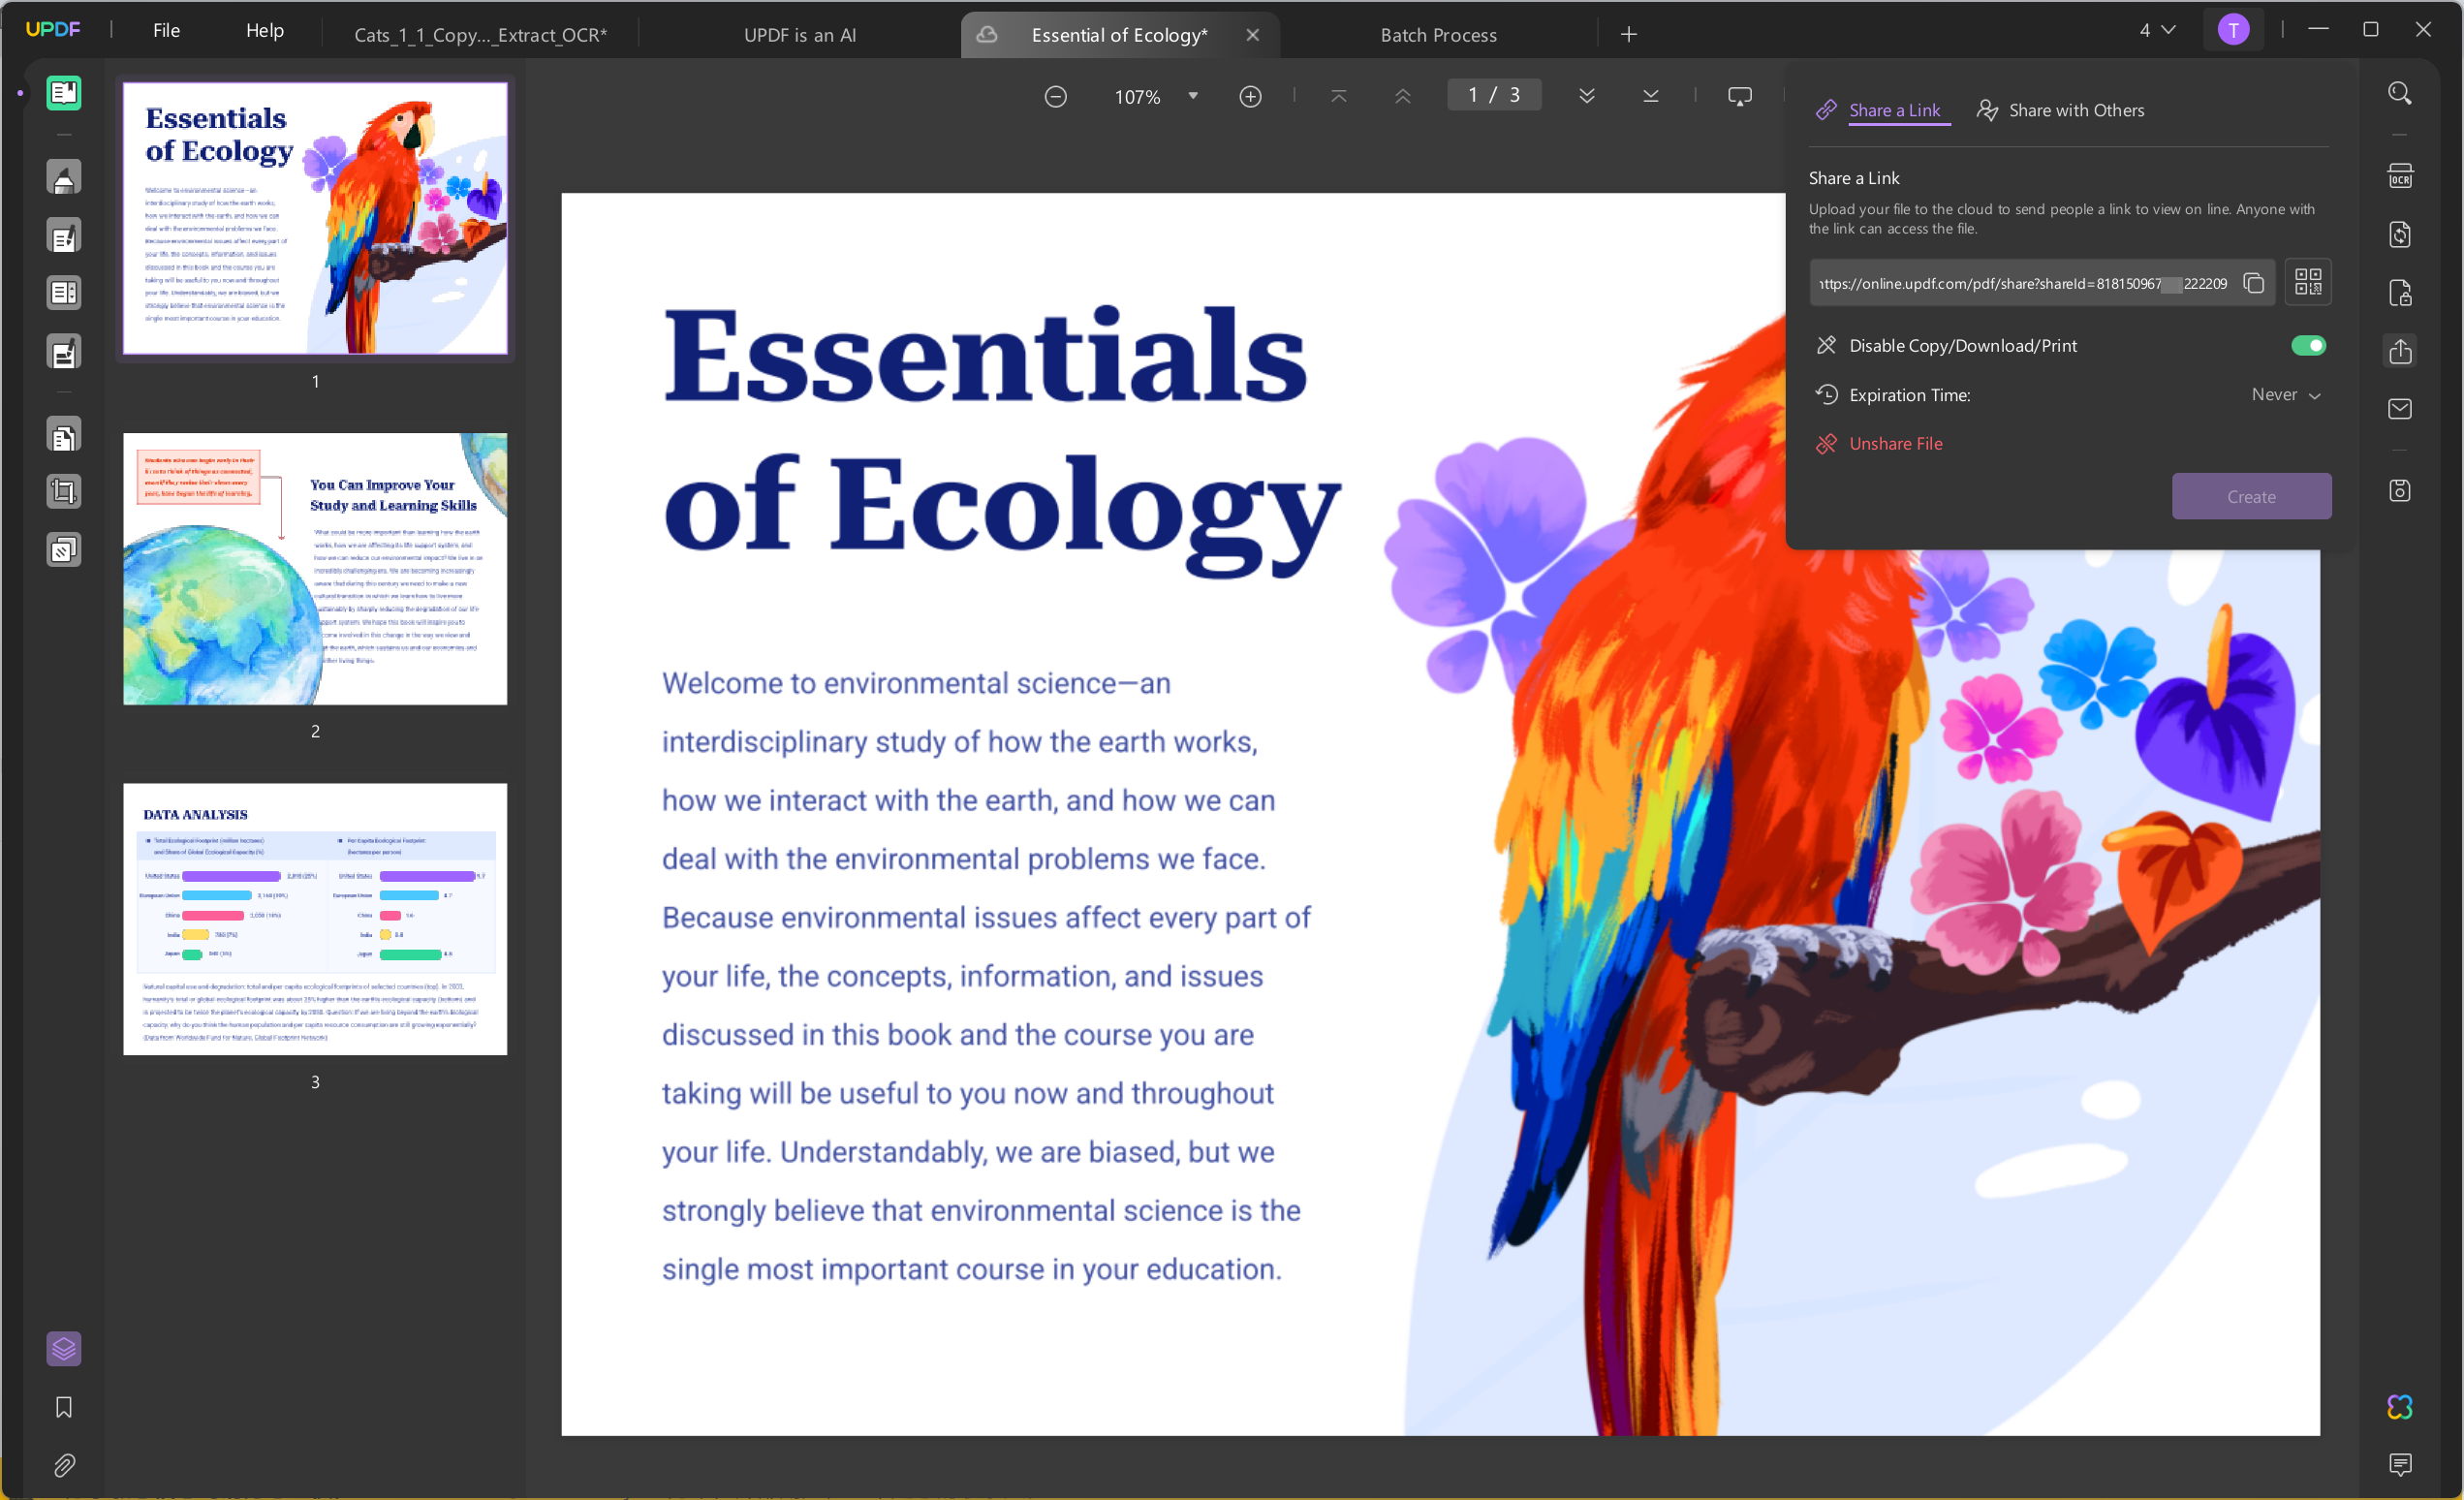Screen dimensions: 2464x1500
Task: Show QR code for share link
Action: 2307,282
